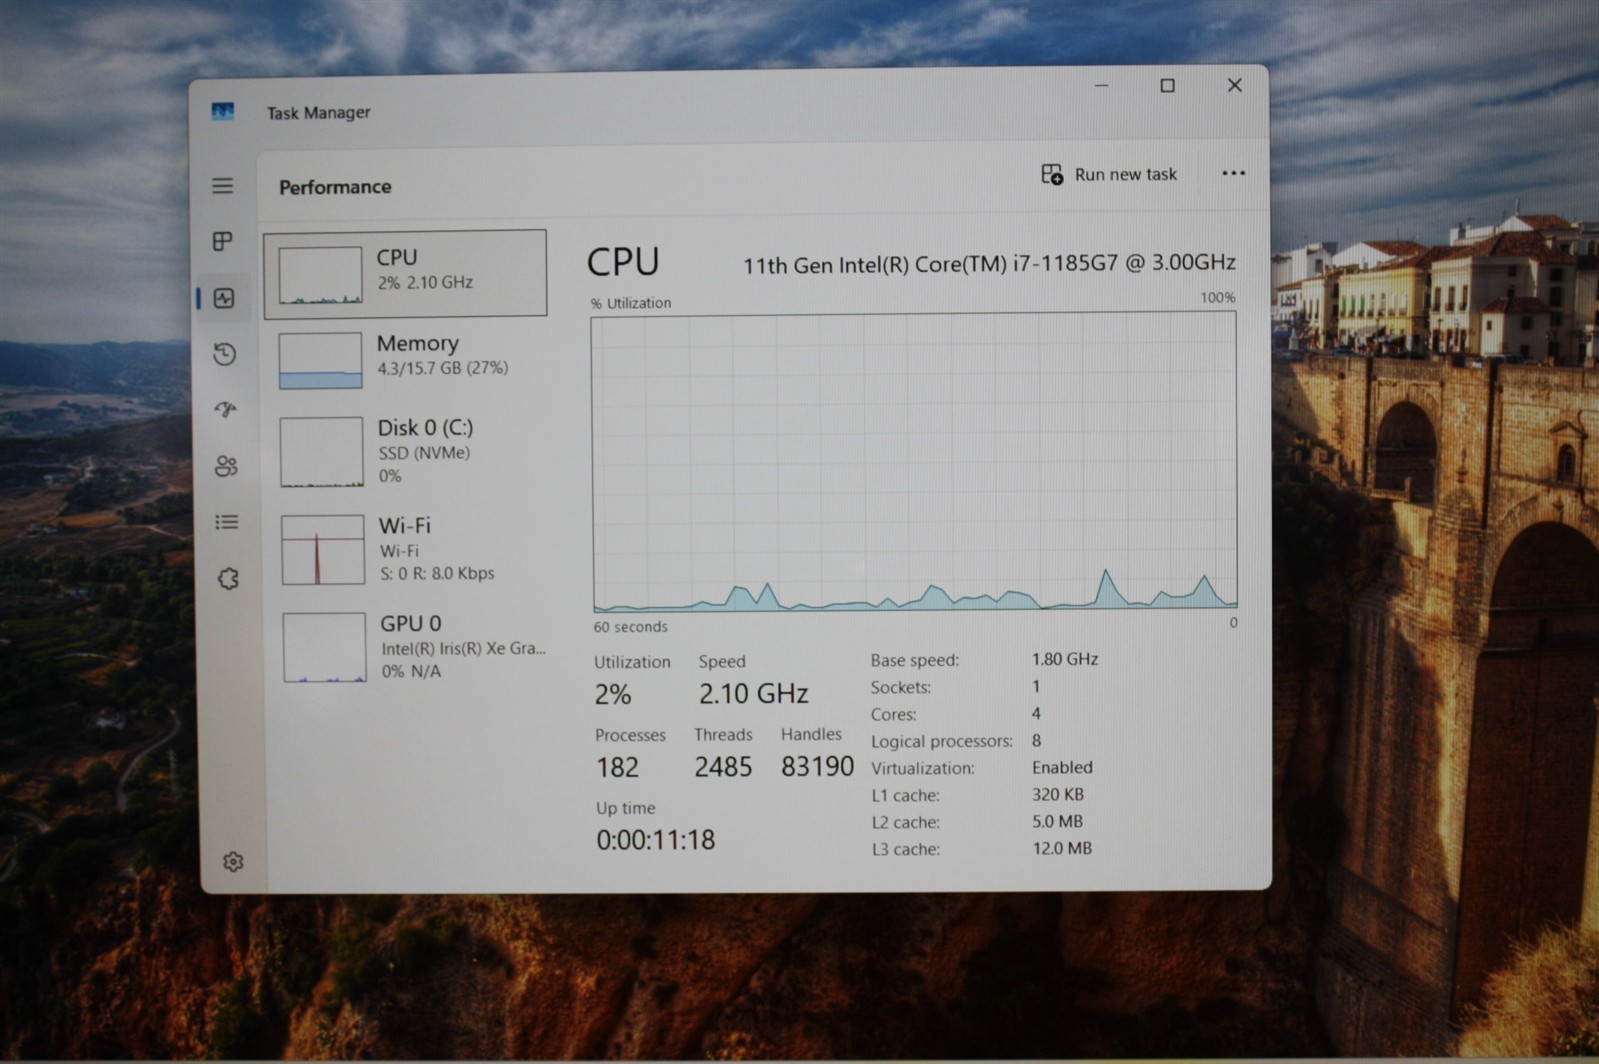Click the Memory mini graph thumbnail
1599x1064 pixels.
pos(320,361)
